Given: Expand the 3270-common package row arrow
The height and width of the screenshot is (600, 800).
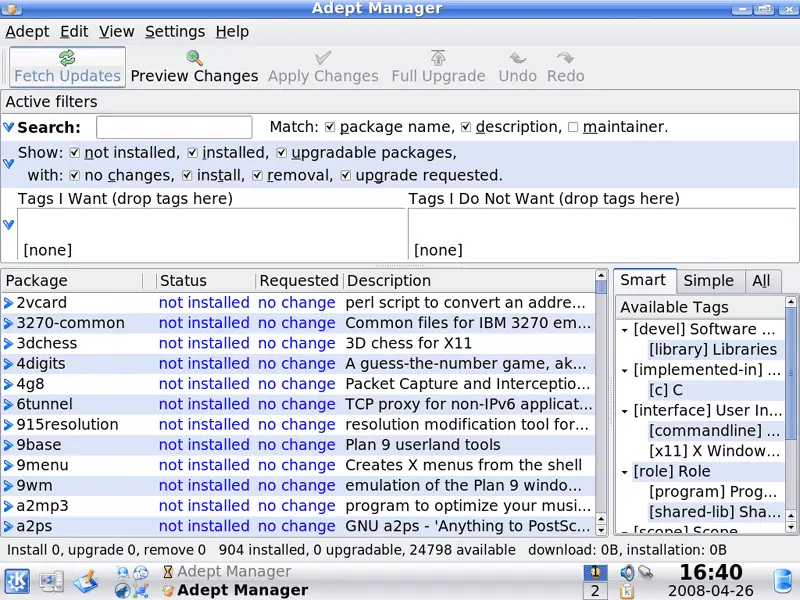Looking at the screenshot, I should coord(8,323).
